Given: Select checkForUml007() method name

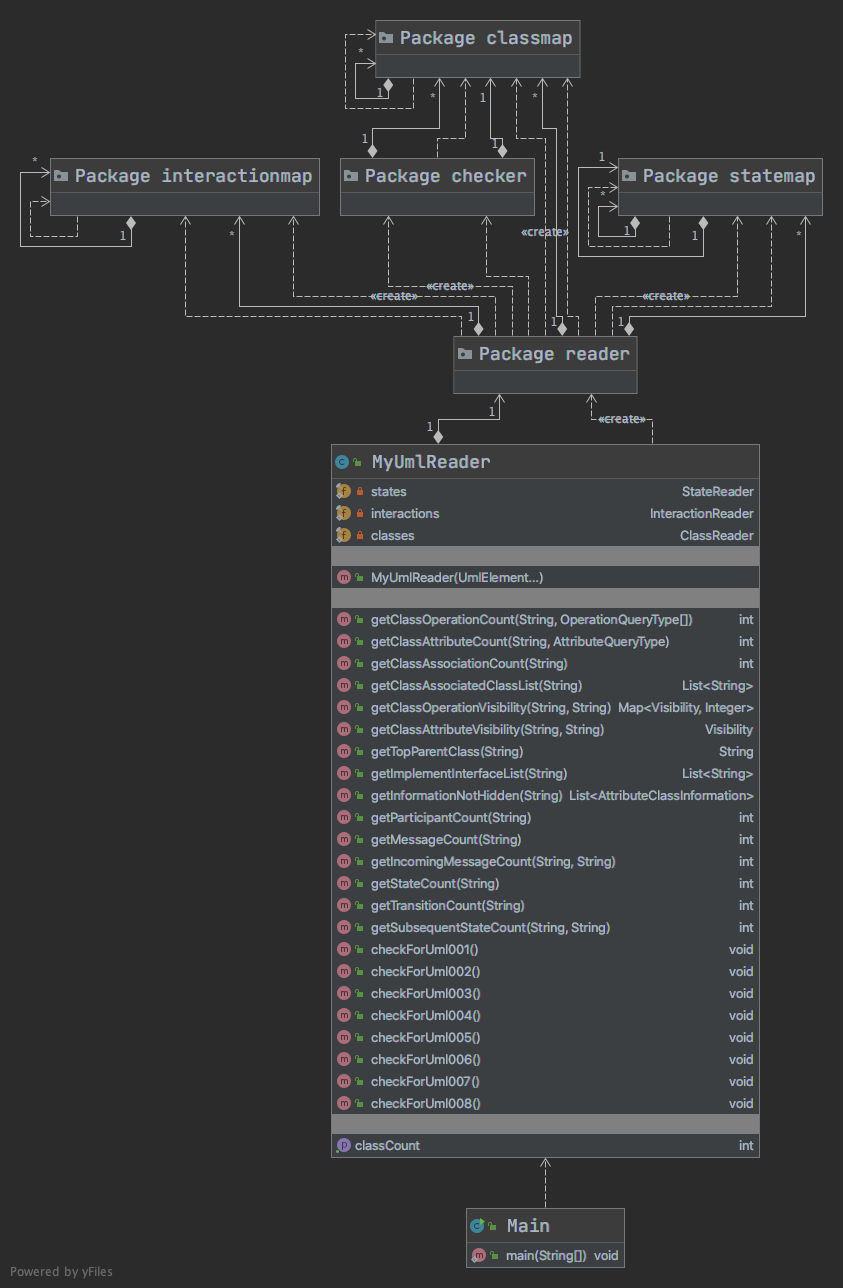Looking at the screenshot, I should tap(426, 1081).
